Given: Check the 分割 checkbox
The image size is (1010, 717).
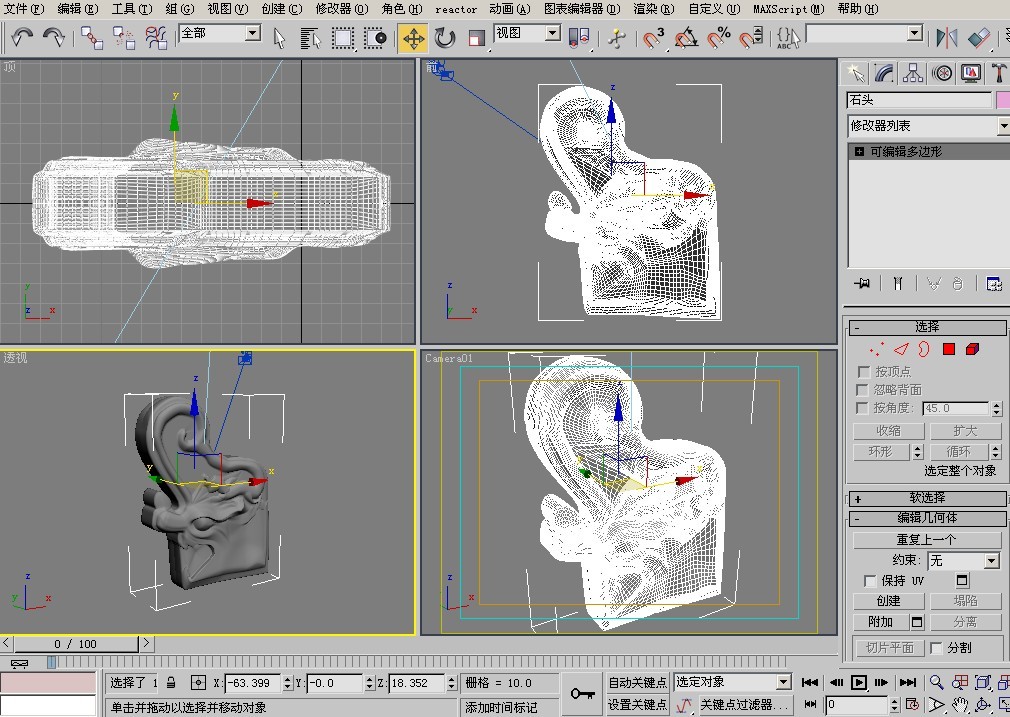Looking at the screenshot, I should click(x=936, y=647).
